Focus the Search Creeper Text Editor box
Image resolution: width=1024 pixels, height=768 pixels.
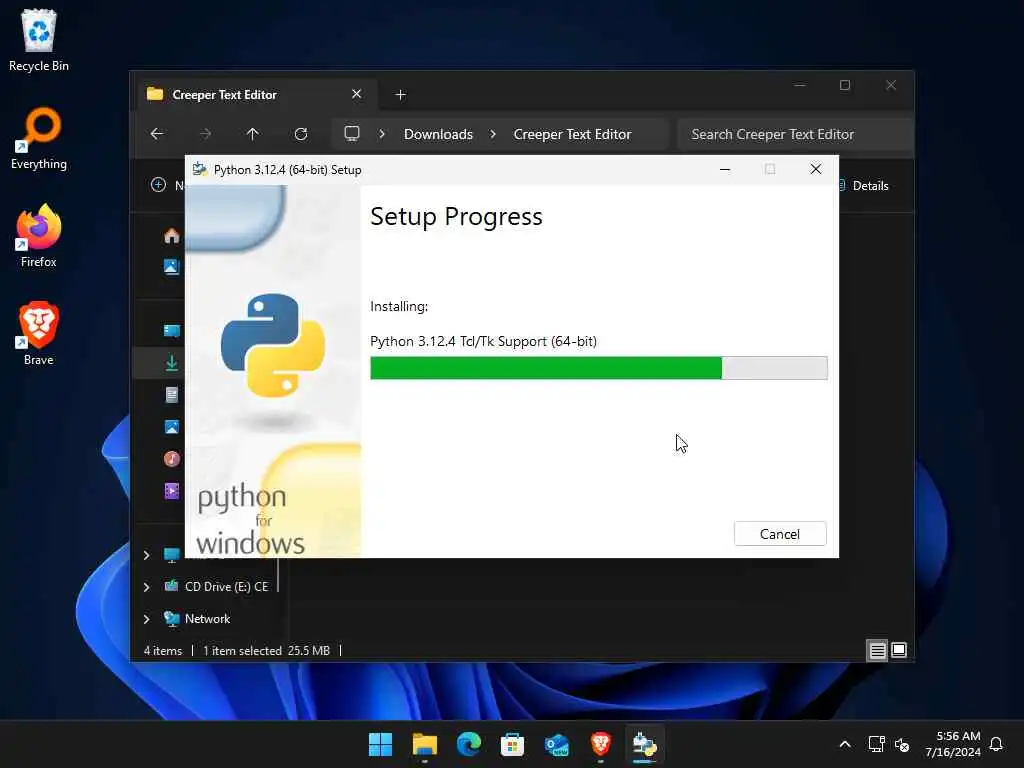(x=795, y=134)
